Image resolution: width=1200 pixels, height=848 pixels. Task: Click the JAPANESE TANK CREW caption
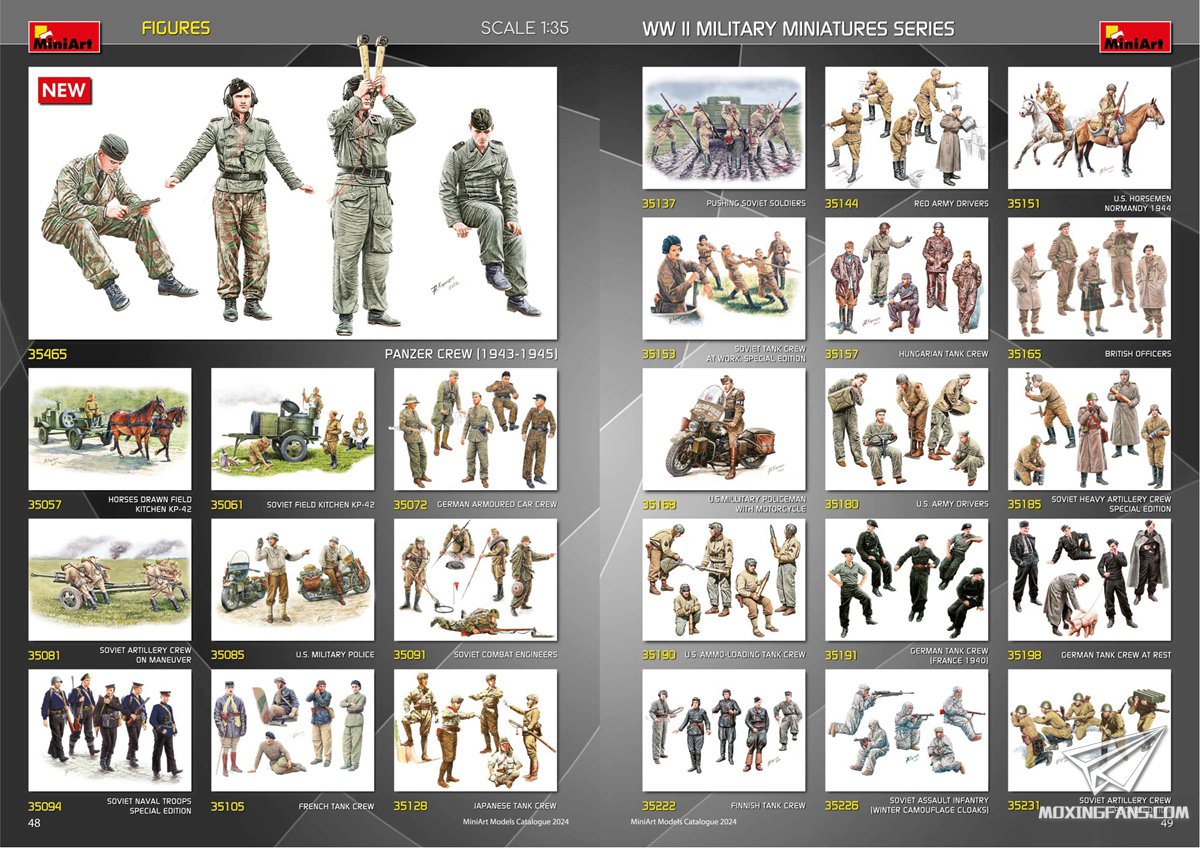tap(515, 806)
